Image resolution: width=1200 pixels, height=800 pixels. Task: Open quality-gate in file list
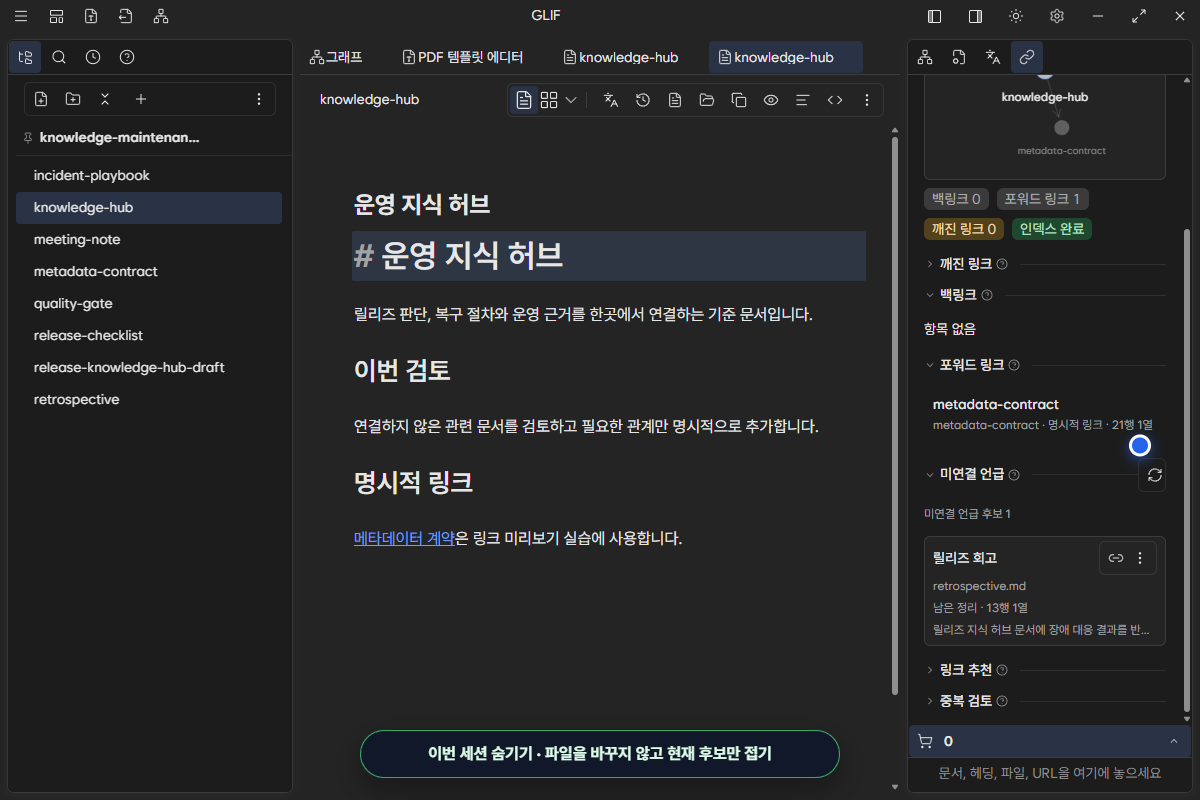(x=149, y=304)
